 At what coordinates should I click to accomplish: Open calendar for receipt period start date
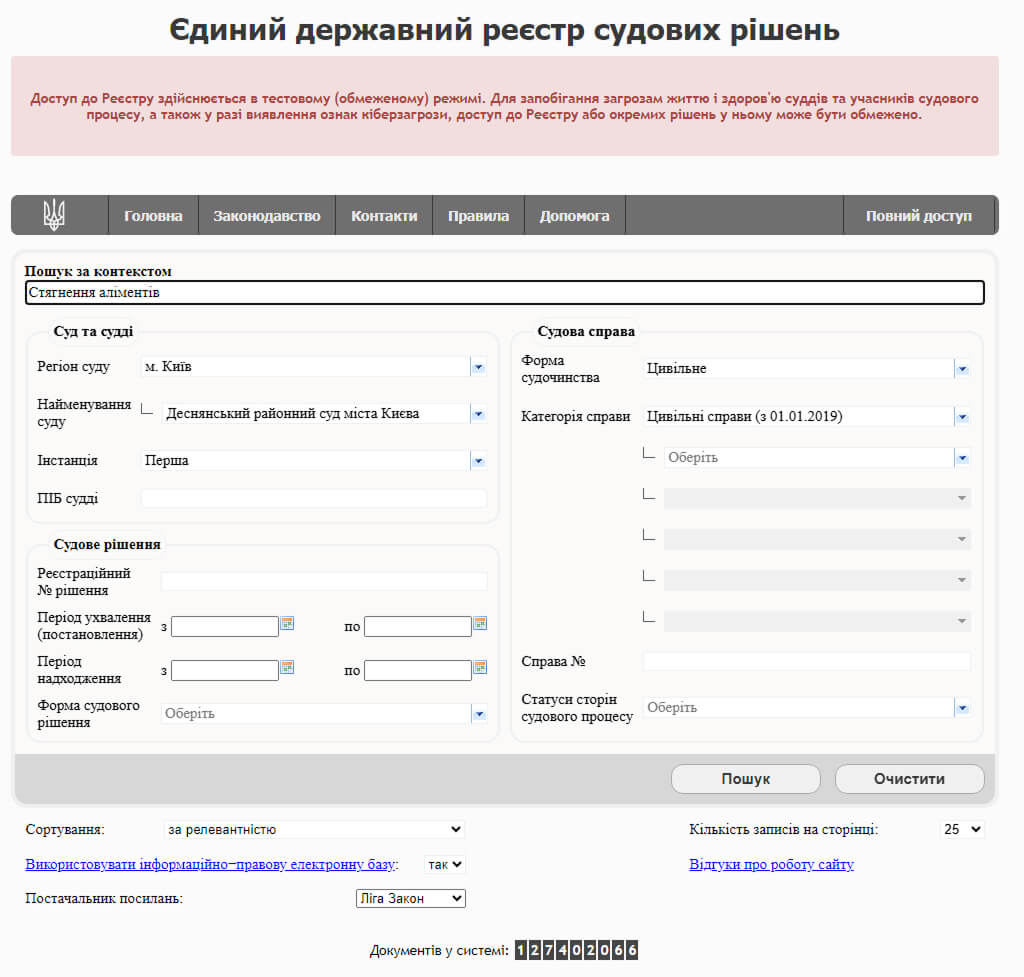point(287,668)
